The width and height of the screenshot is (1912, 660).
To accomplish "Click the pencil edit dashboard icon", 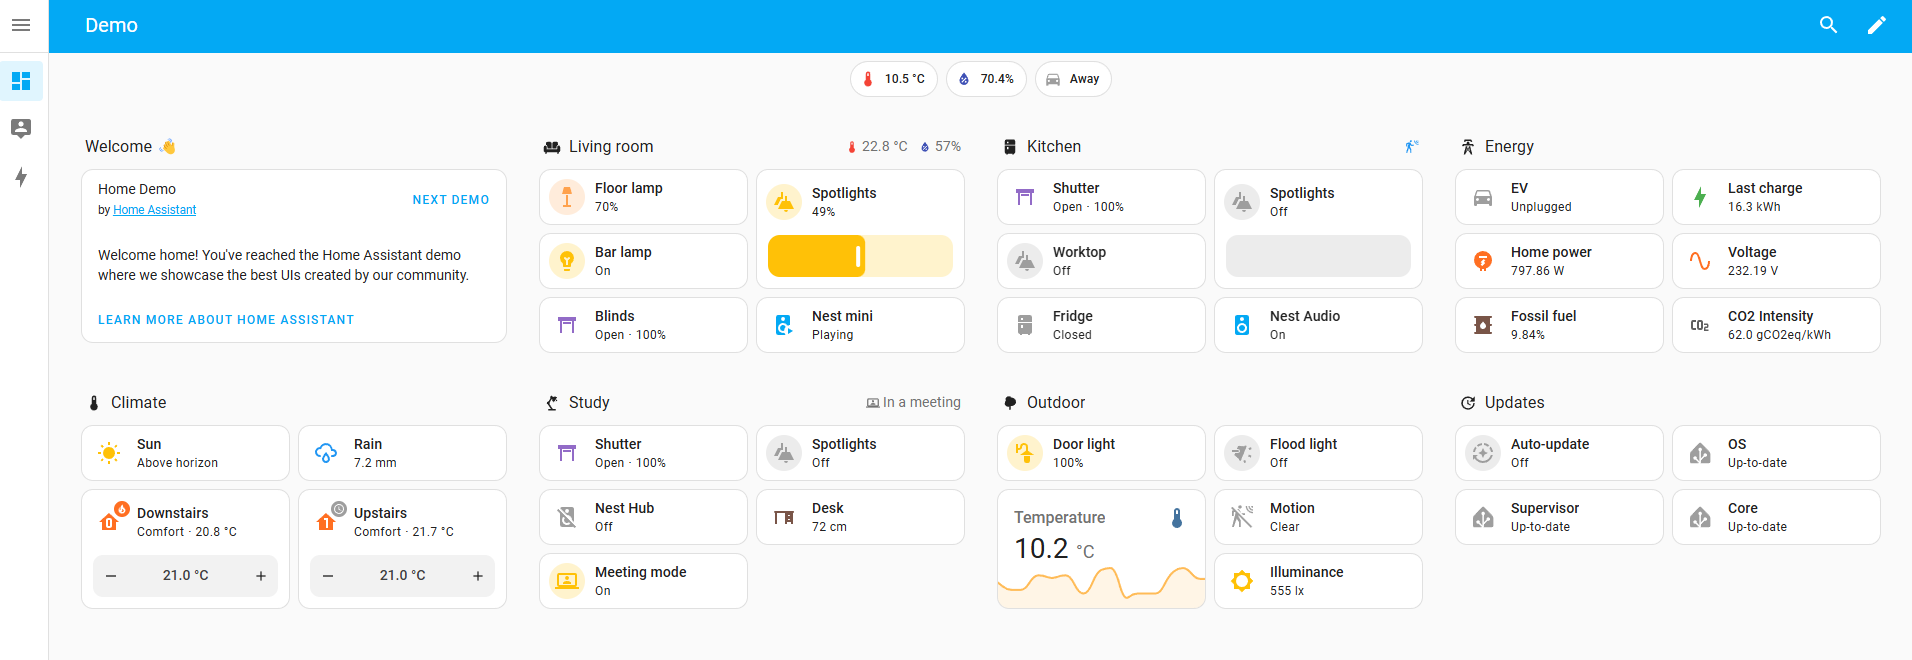I will point(1877,25).
